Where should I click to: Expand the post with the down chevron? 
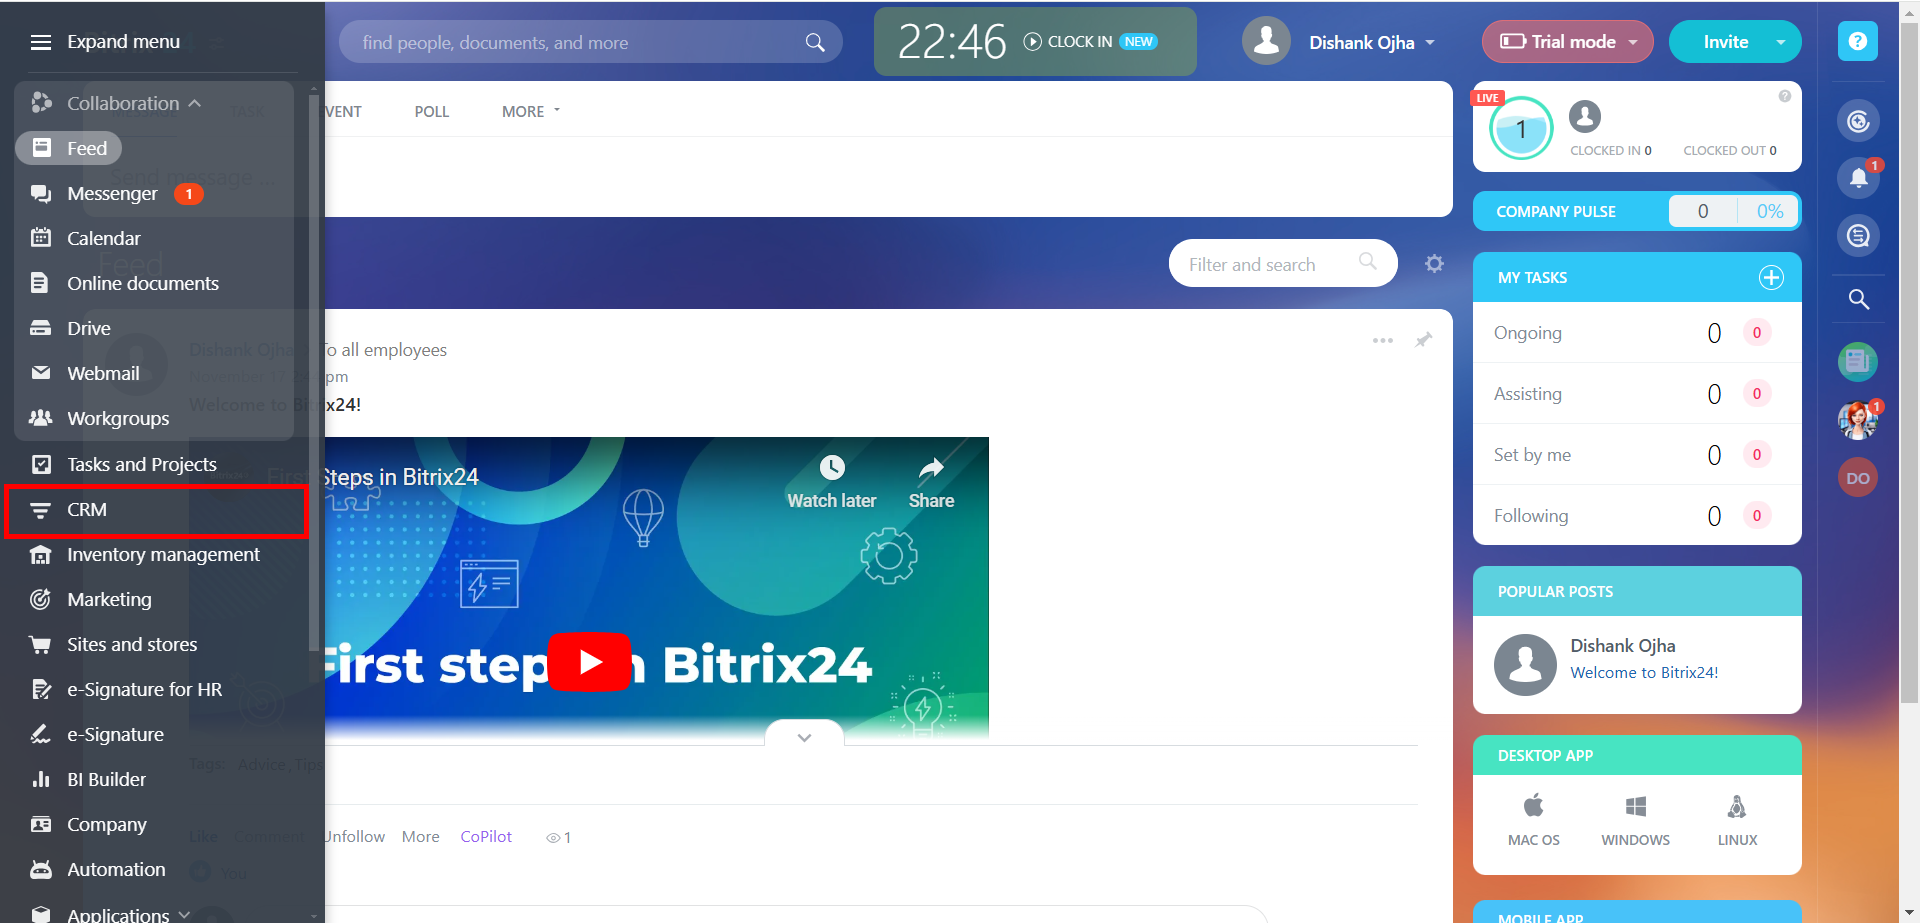(804, 737)
